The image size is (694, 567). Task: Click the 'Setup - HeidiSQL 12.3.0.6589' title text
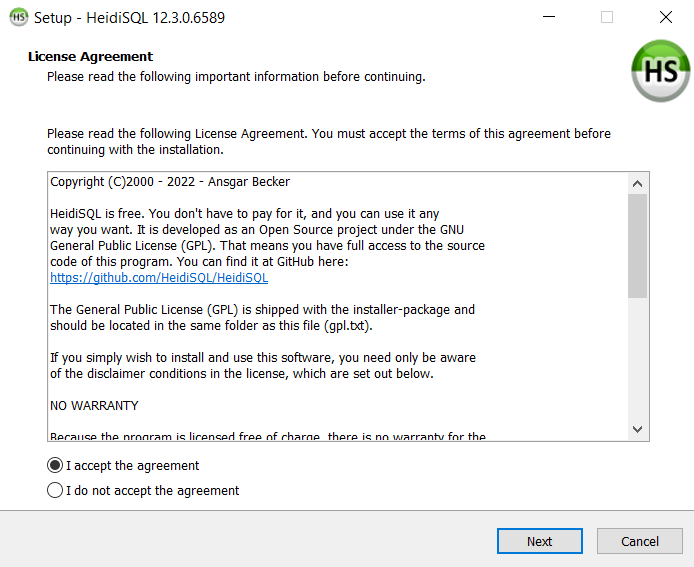click(x=129, y=18)
